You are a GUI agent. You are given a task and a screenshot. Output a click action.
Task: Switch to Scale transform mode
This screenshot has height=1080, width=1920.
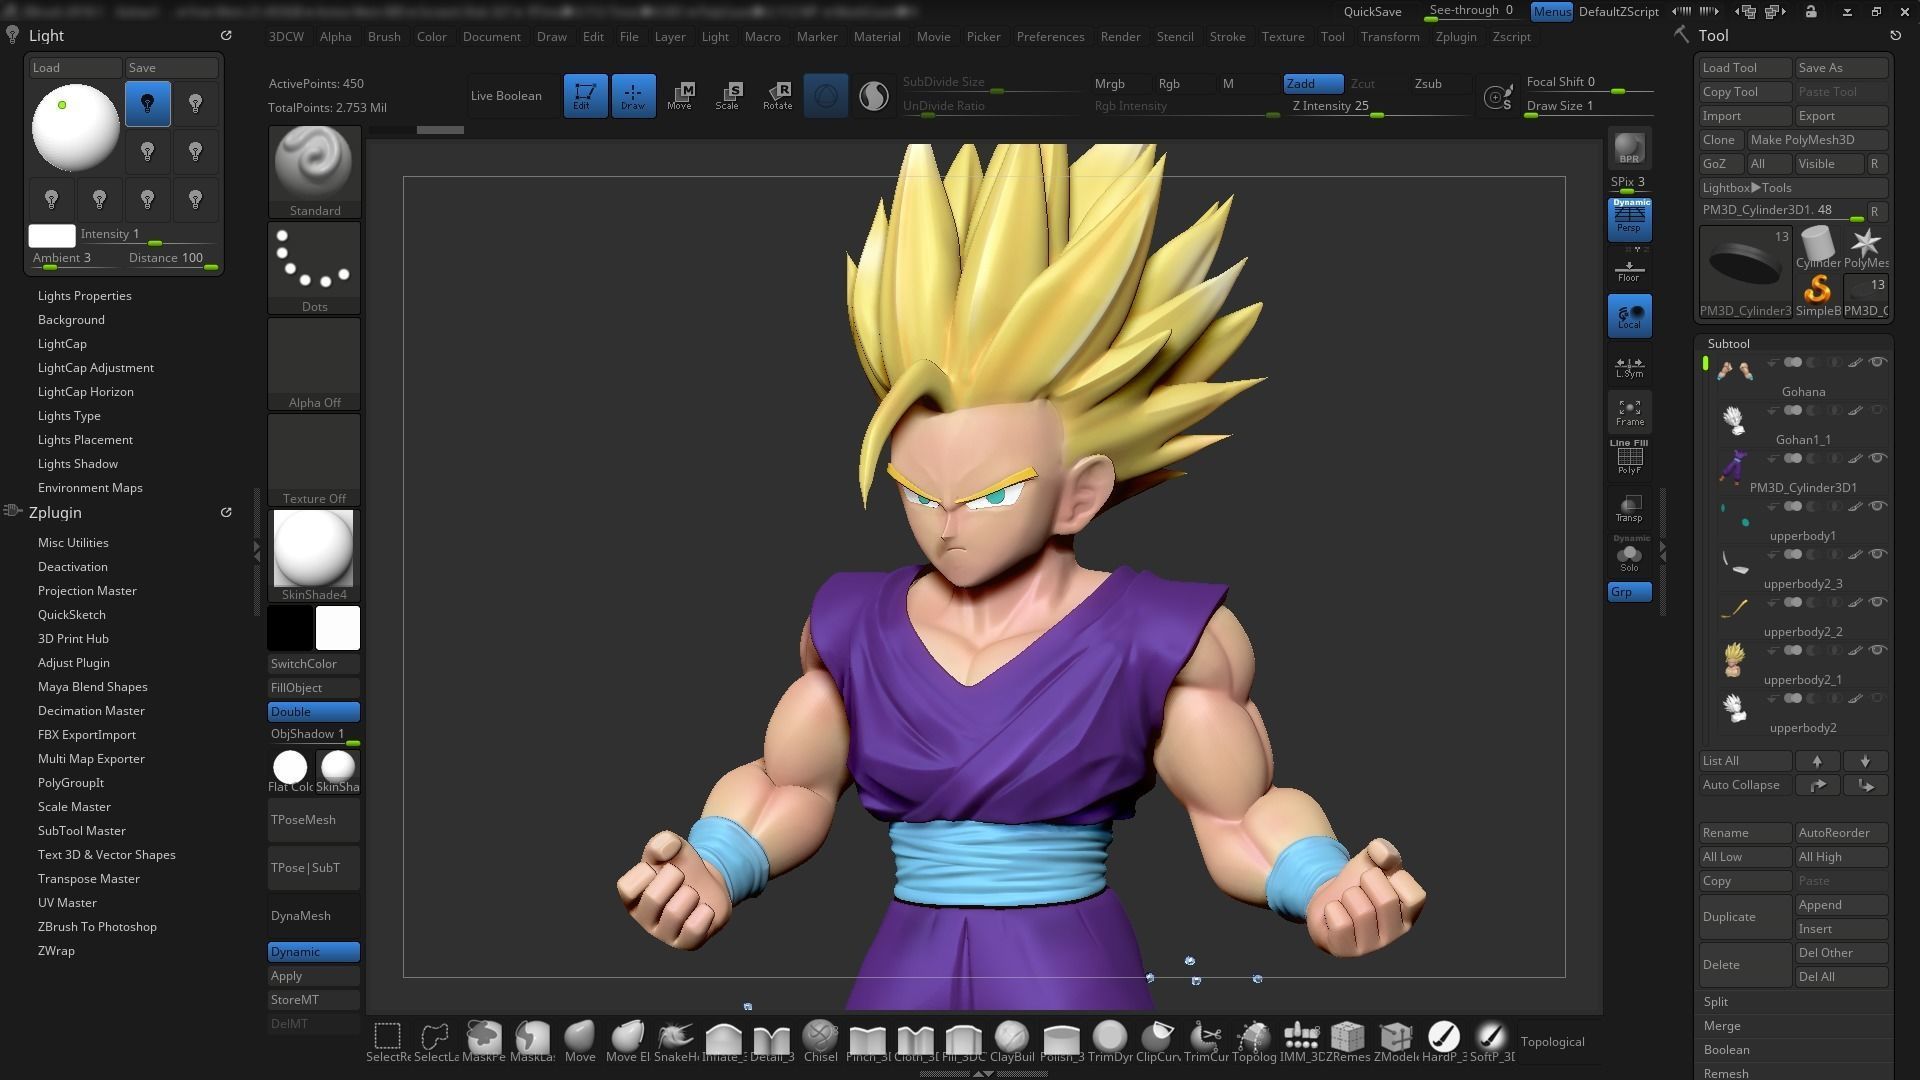pos(728,95)
